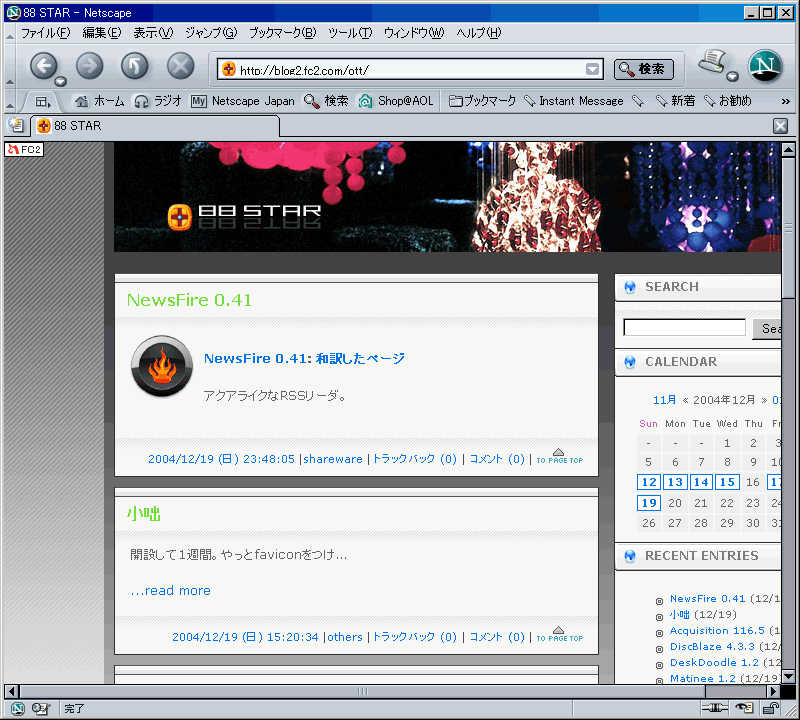Open the 表示(V) menu
The height and width of the screenshot is (720, 800).
[153, 33]
